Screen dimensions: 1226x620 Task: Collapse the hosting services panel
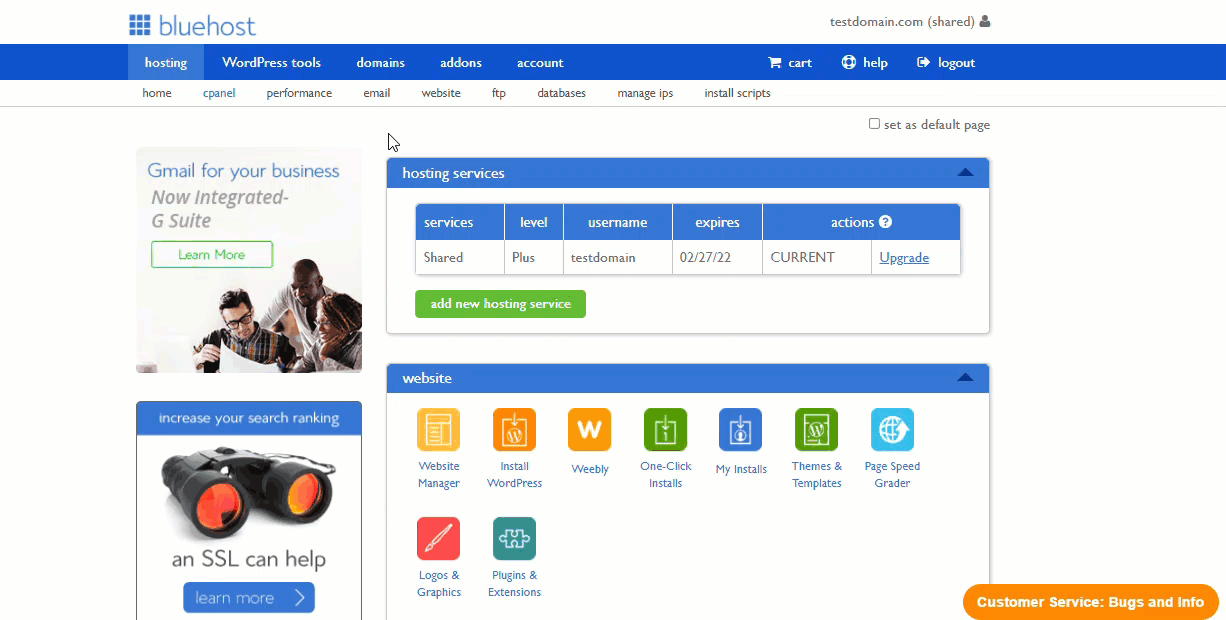click(965, 173)
